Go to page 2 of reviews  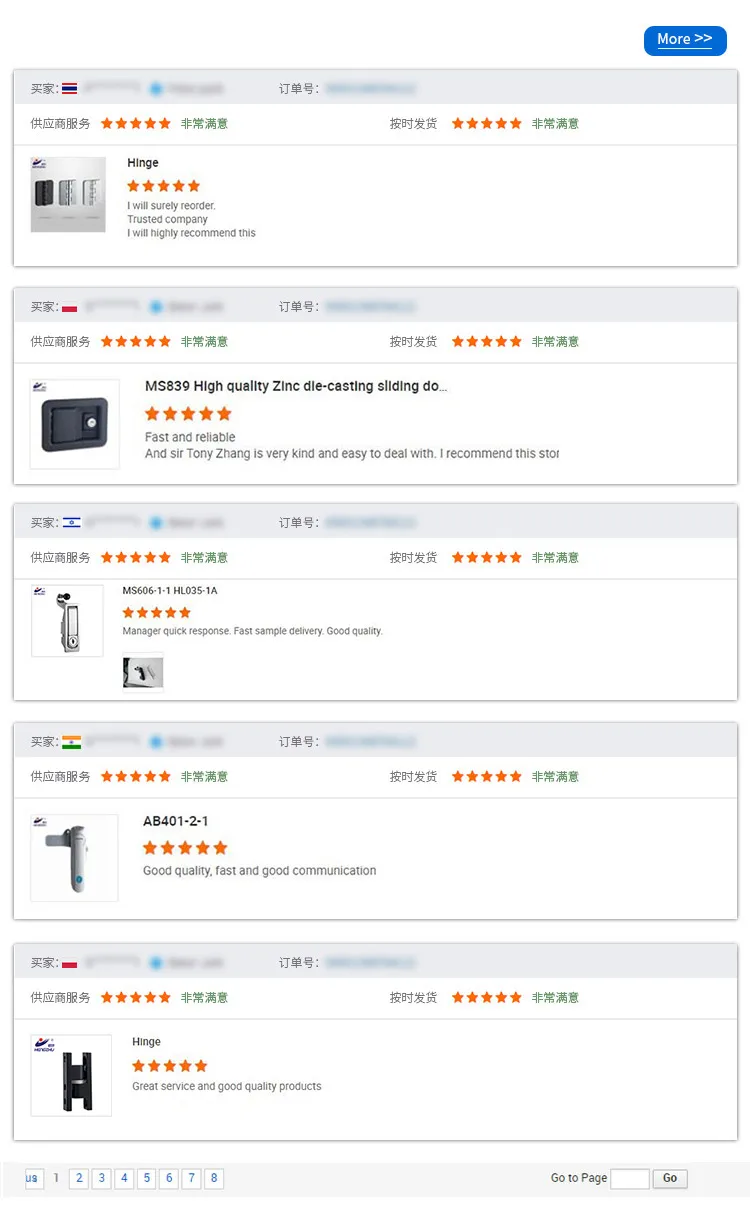pos(79,1178)
